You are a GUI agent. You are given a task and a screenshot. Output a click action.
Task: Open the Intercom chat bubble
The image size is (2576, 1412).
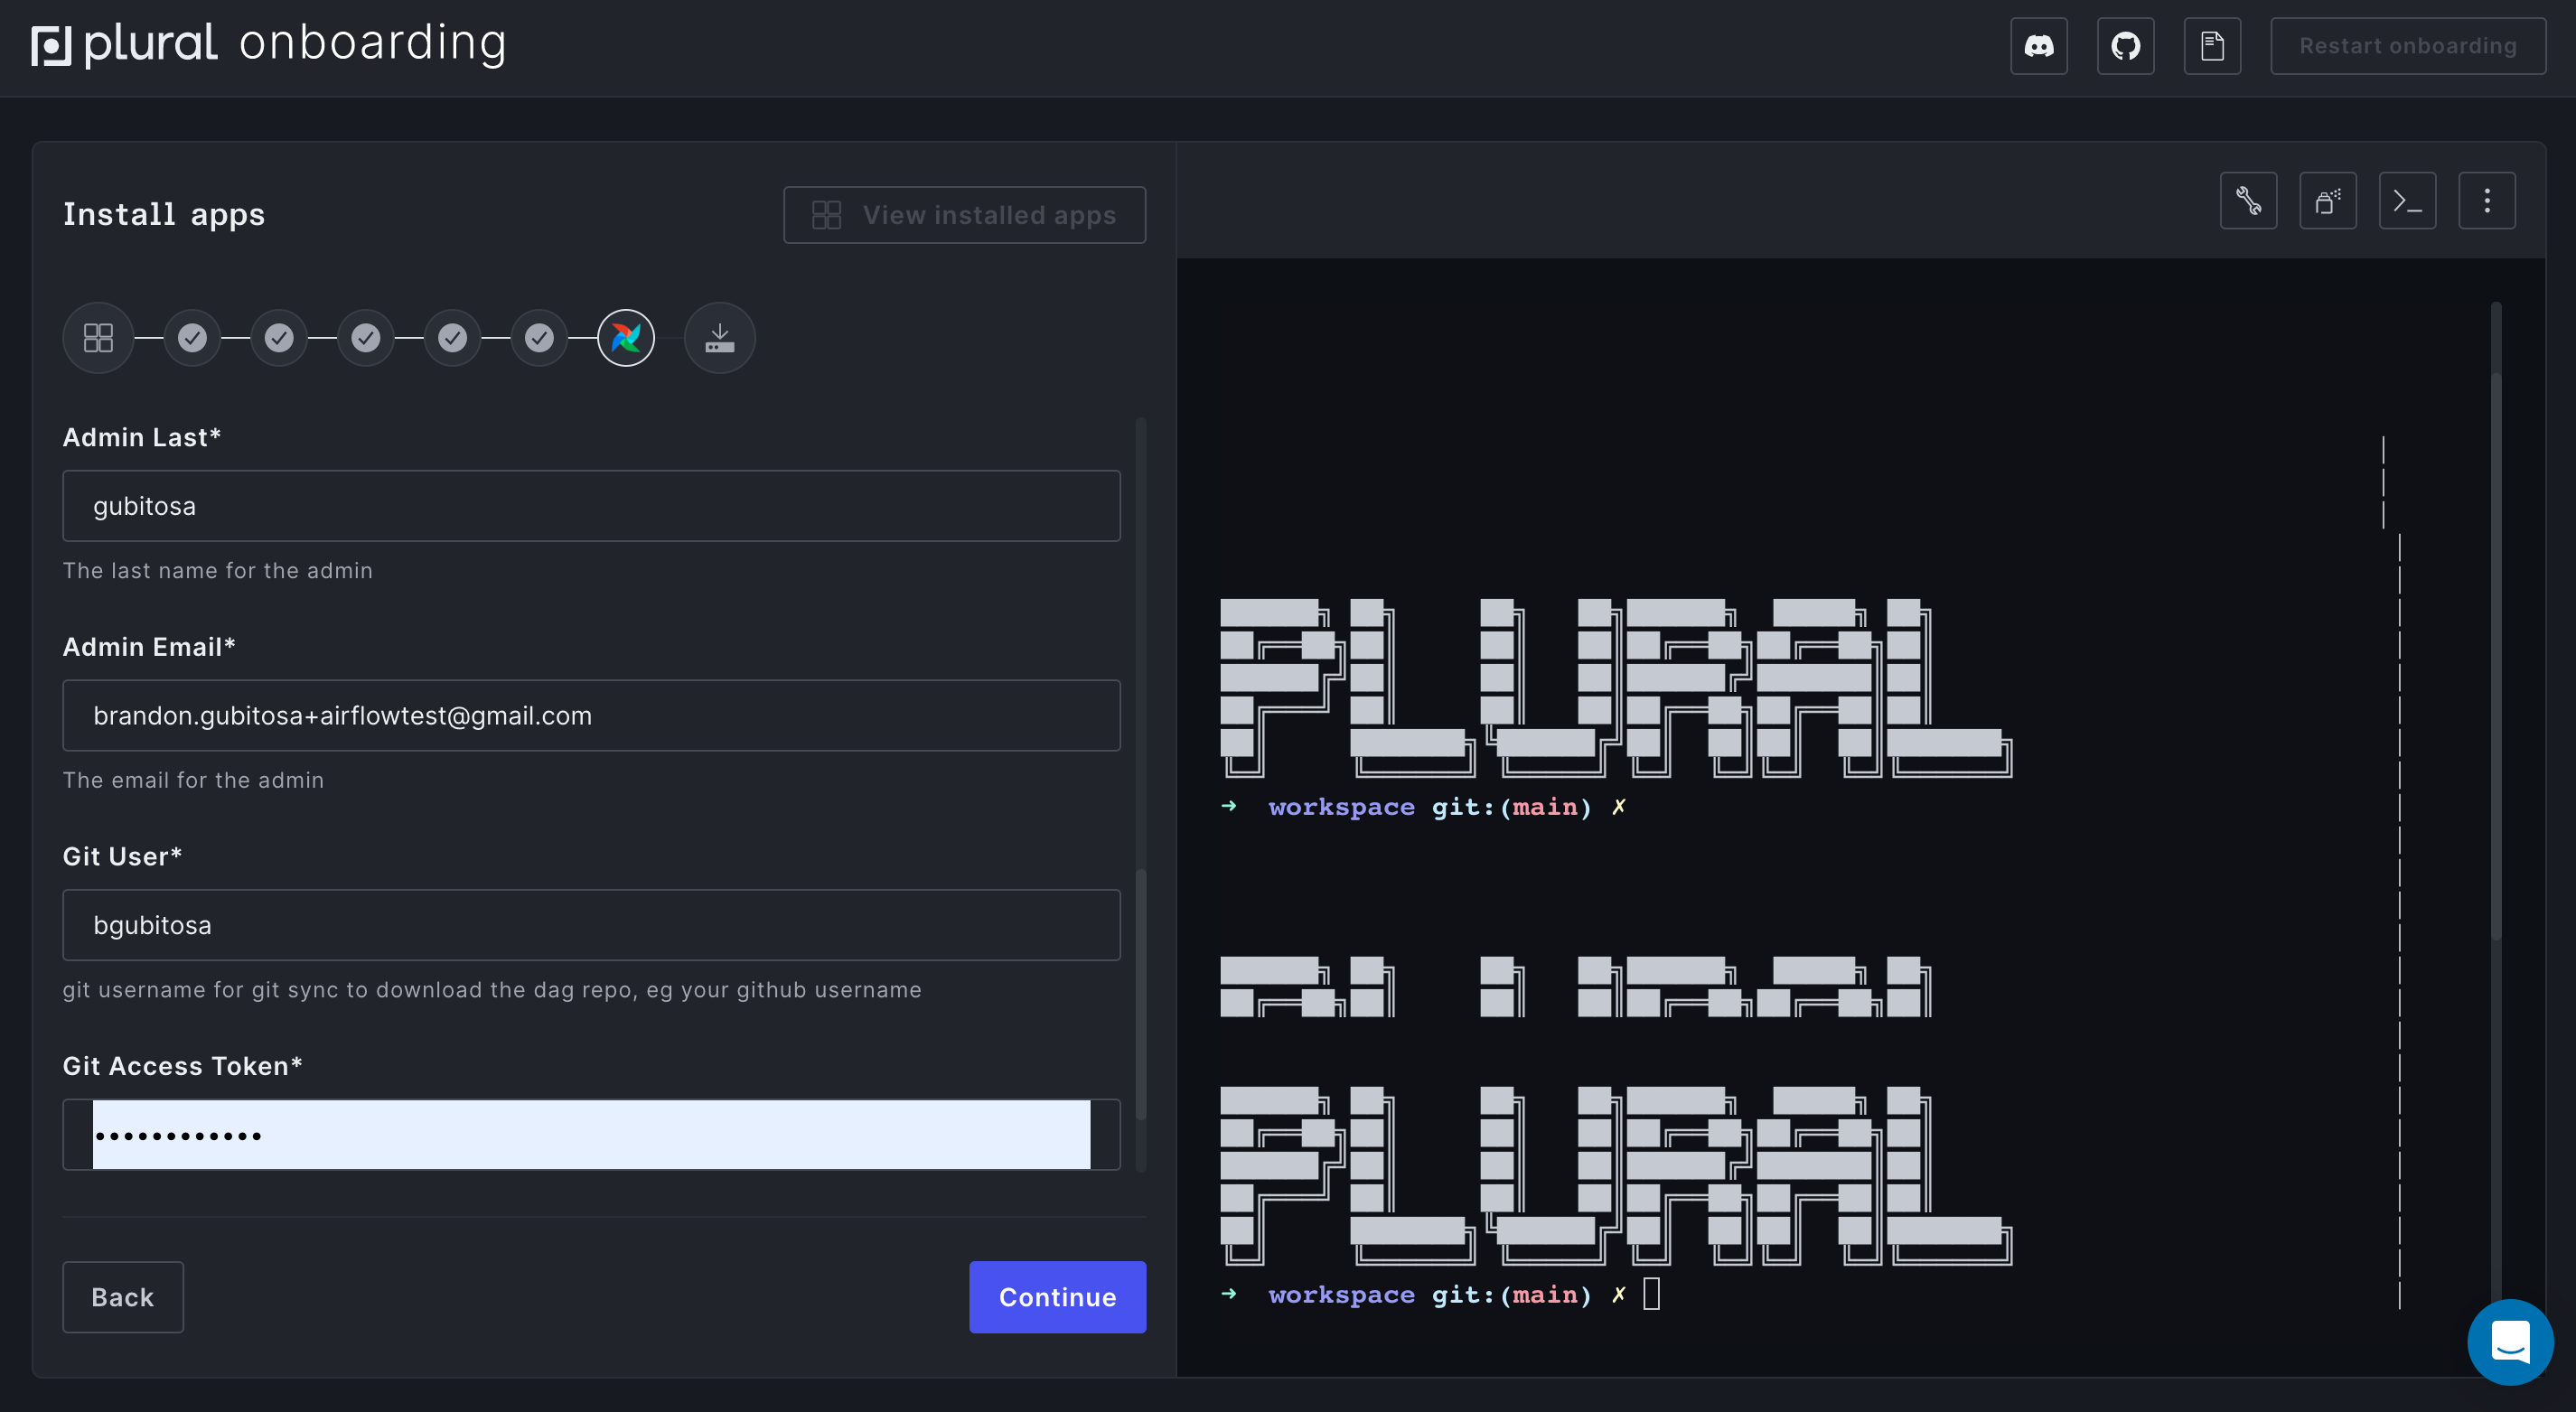click(x=2510, y=1342)
